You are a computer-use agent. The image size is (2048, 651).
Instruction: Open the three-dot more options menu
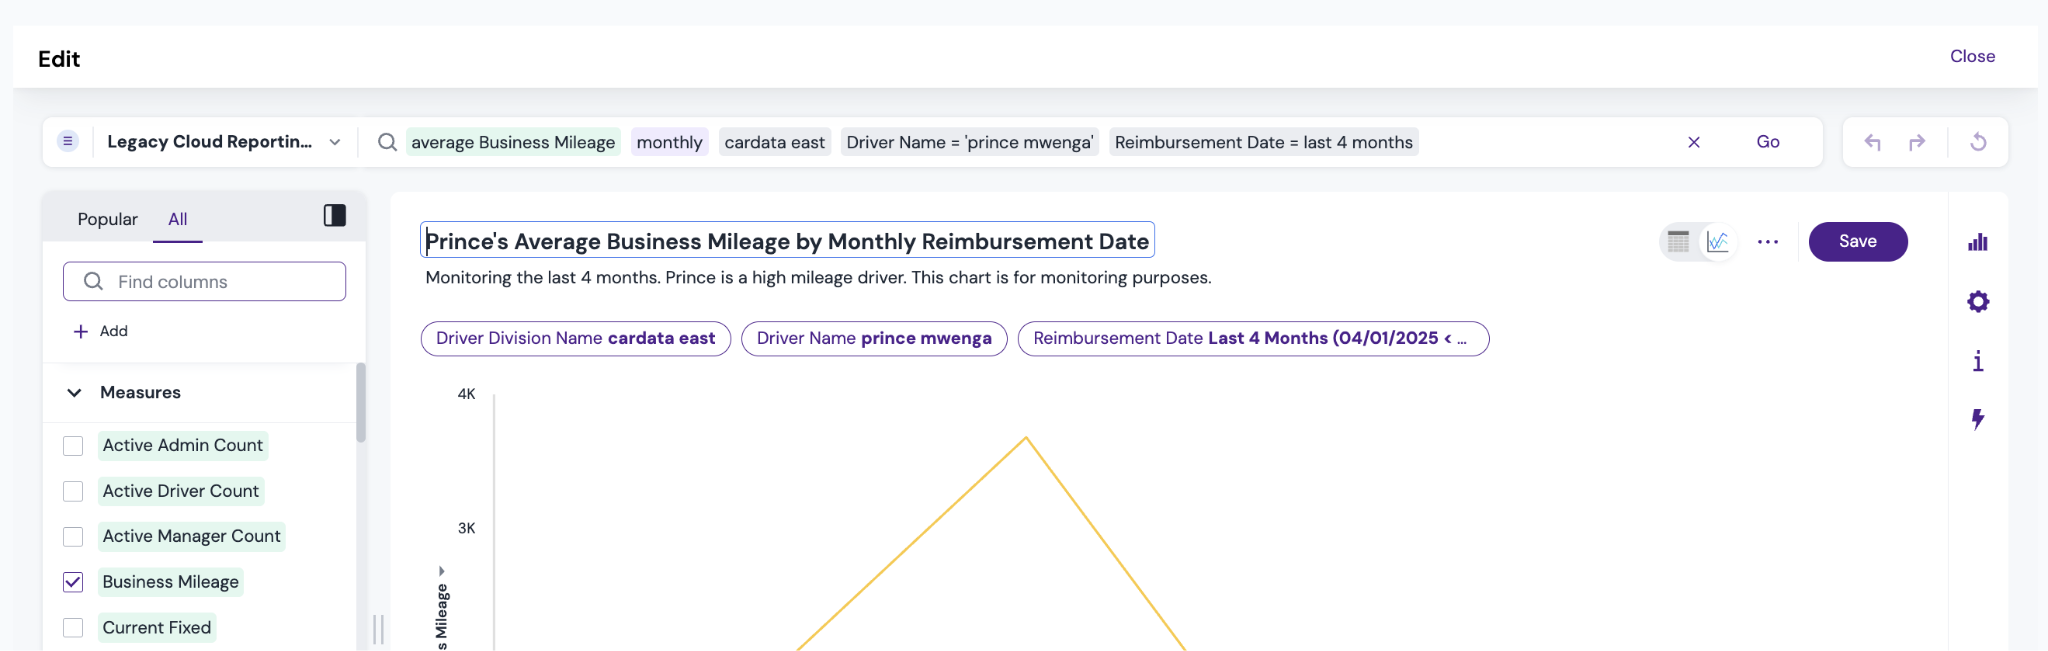[1768, 242]
